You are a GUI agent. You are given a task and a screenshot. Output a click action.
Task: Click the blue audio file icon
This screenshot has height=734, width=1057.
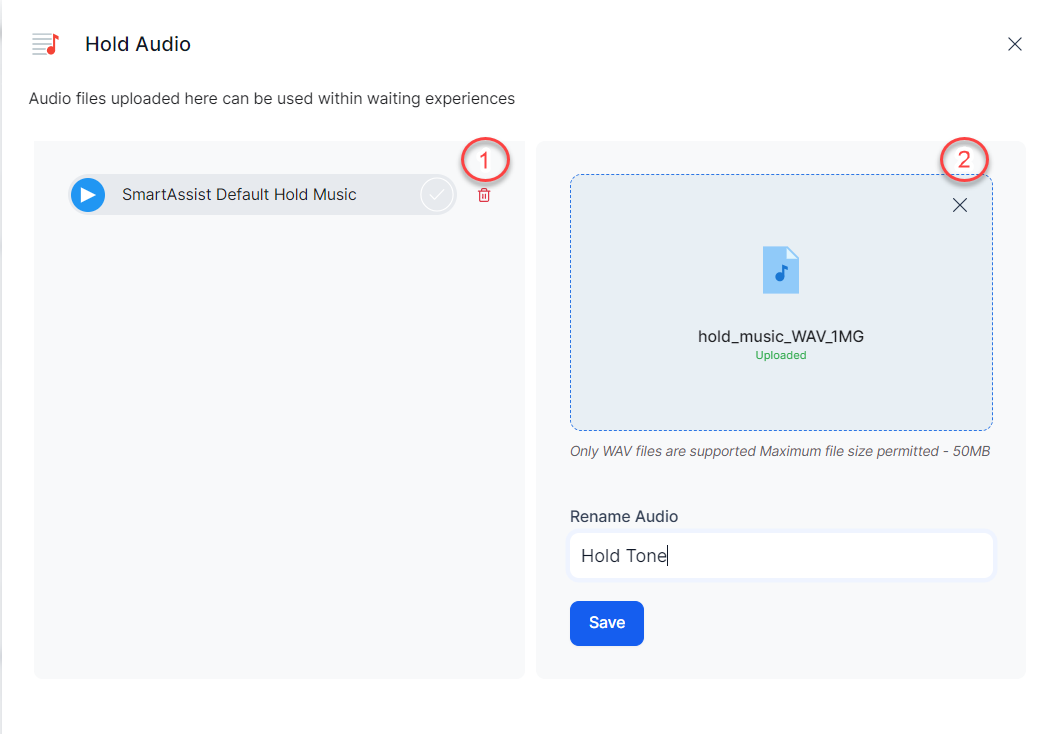[x=781, y=270]
